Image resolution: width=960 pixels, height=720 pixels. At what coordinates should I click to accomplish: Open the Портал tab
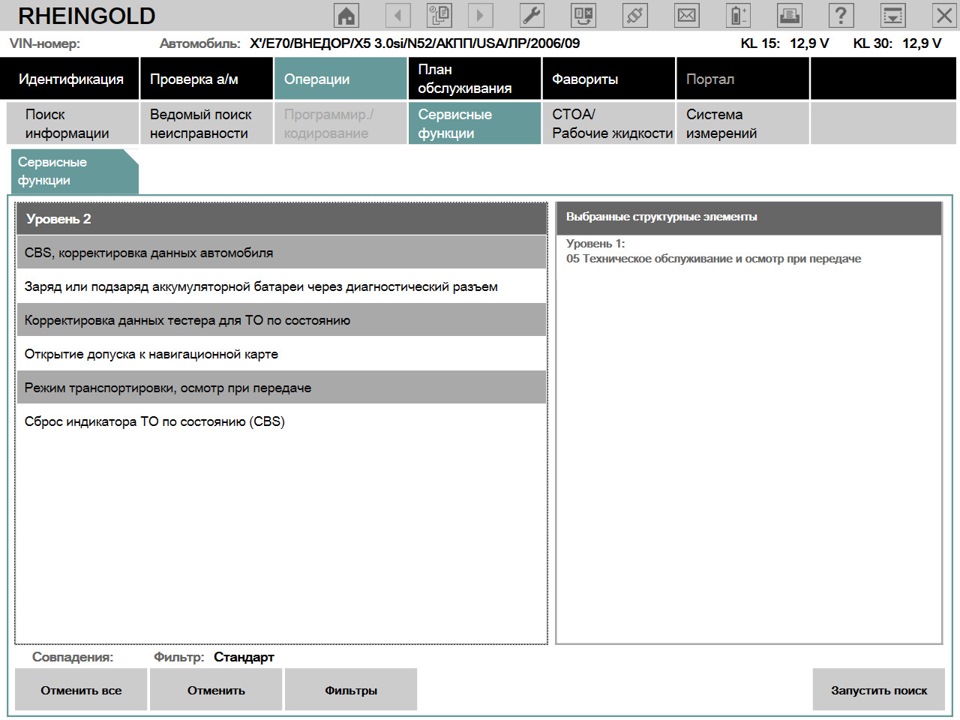pos(743,78)
